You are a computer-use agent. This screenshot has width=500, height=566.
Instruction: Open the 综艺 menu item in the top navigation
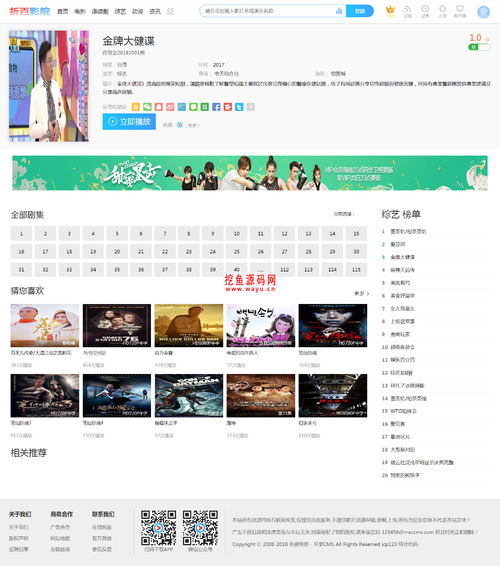coord(120,12)
